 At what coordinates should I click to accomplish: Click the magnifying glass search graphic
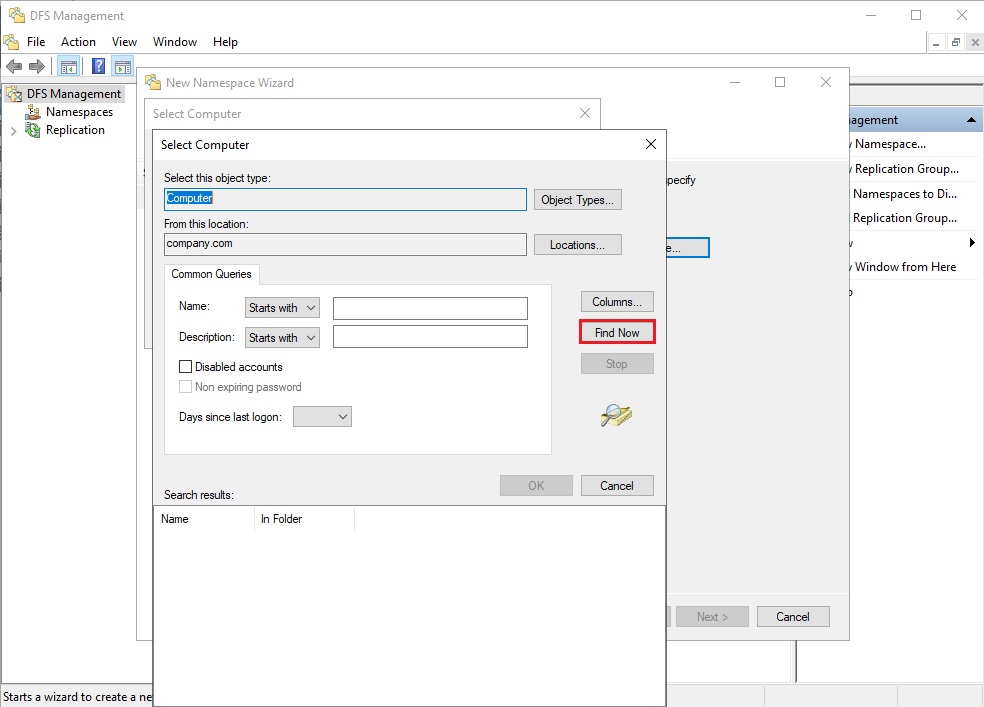click(x=615, y=416)
